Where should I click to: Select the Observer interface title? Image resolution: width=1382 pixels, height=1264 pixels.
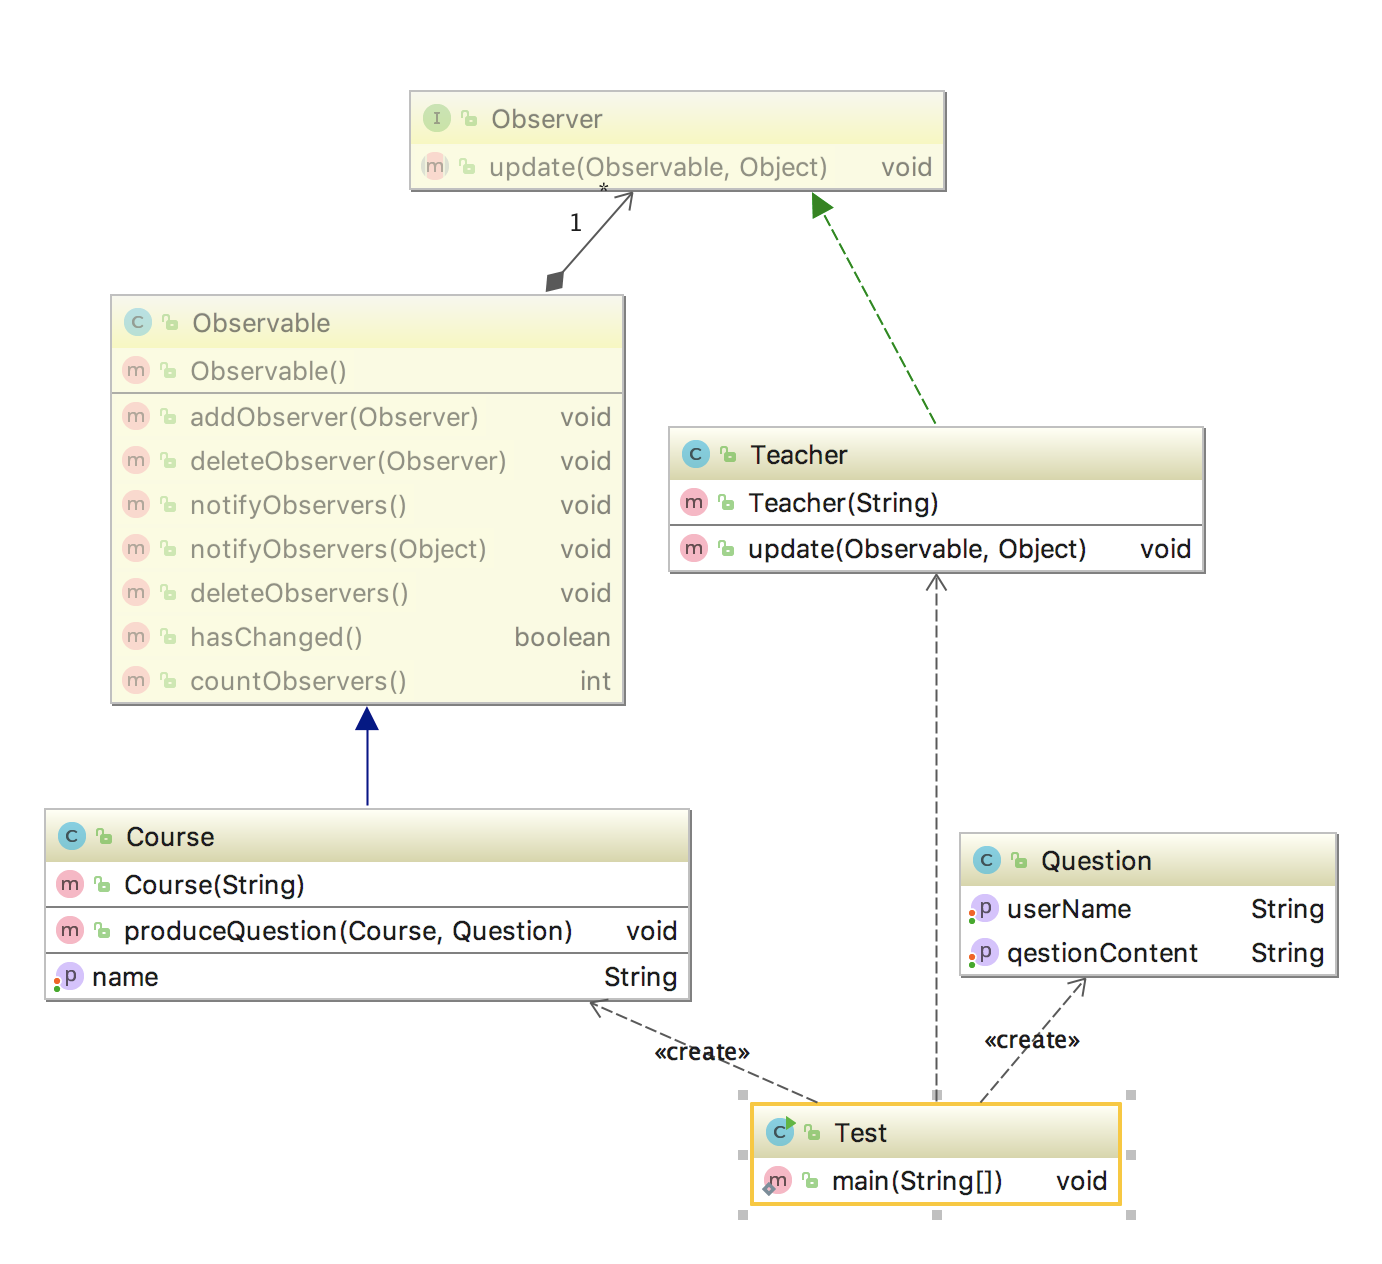coord(547,119)
